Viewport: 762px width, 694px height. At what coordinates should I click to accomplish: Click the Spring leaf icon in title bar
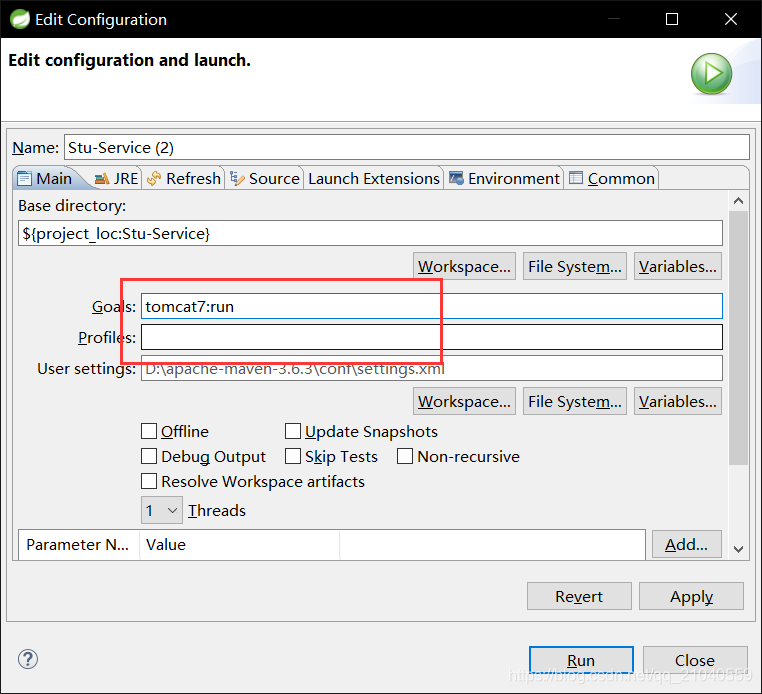click(20, 19)
